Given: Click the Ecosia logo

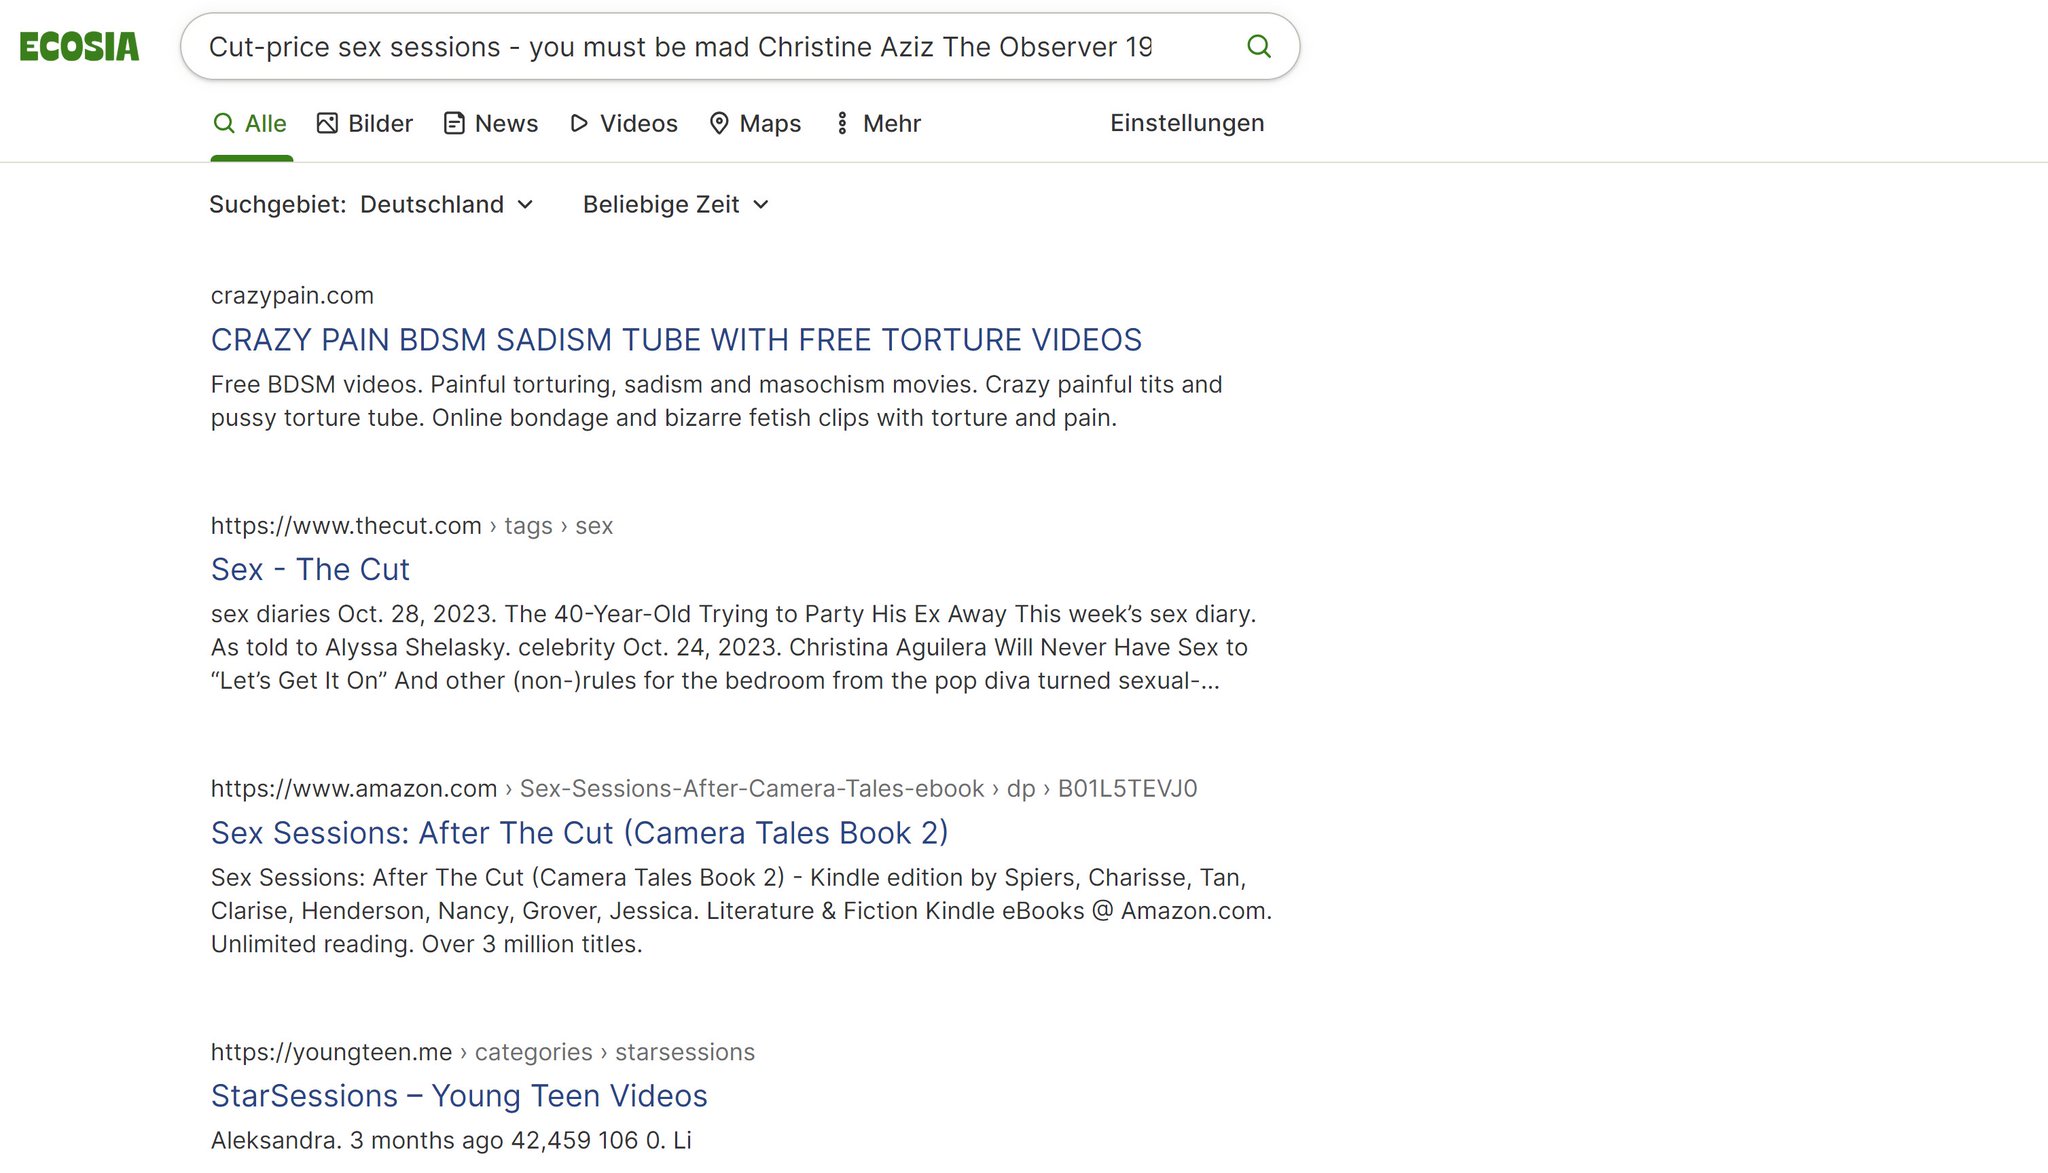Looking at the screenshot, I should [x=79, y=47].
